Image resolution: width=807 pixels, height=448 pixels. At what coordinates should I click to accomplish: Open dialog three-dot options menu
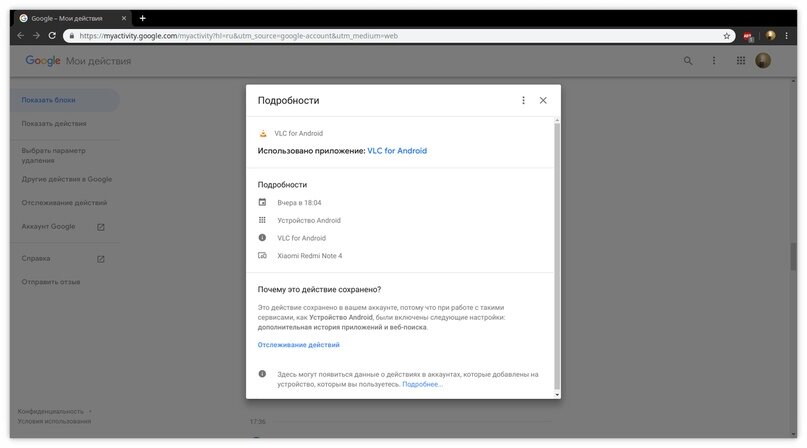(x=523, y=100)
